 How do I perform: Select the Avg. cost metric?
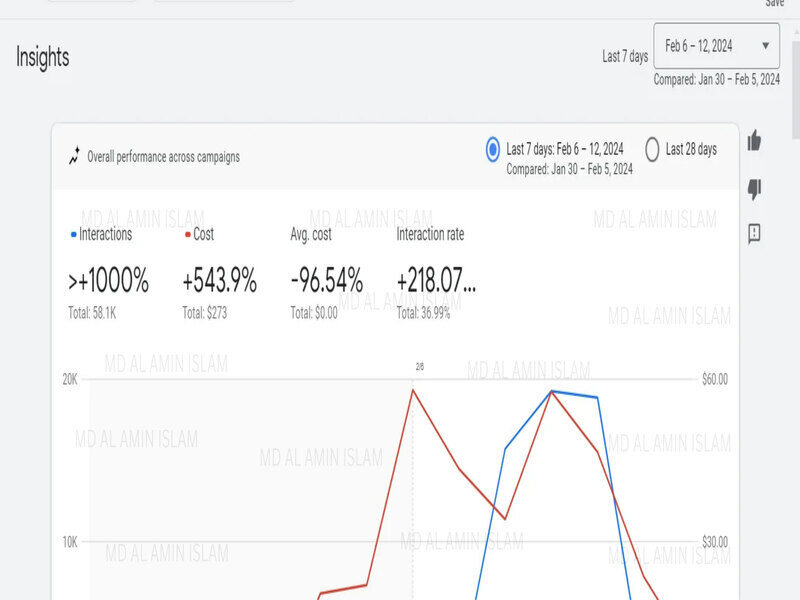click(311, 234)
